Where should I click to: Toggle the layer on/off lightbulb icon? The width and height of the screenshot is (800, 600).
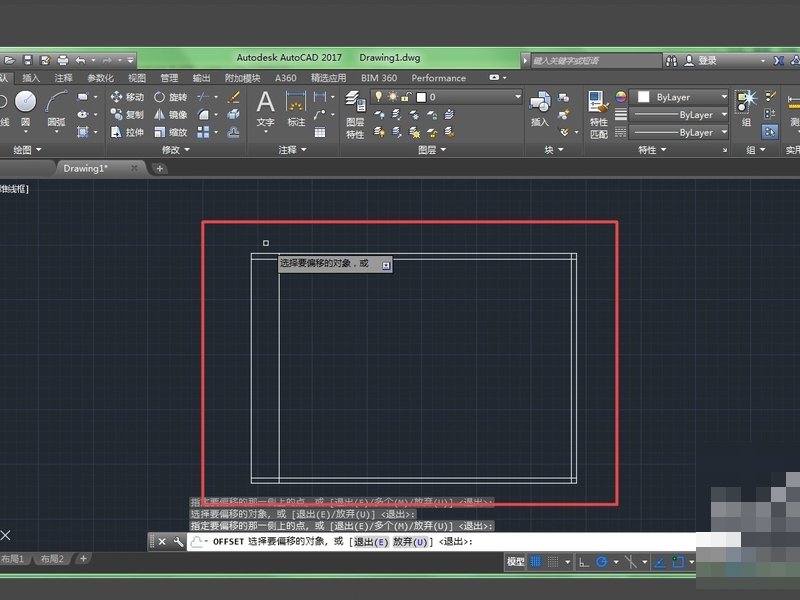[x=379, y=96]
